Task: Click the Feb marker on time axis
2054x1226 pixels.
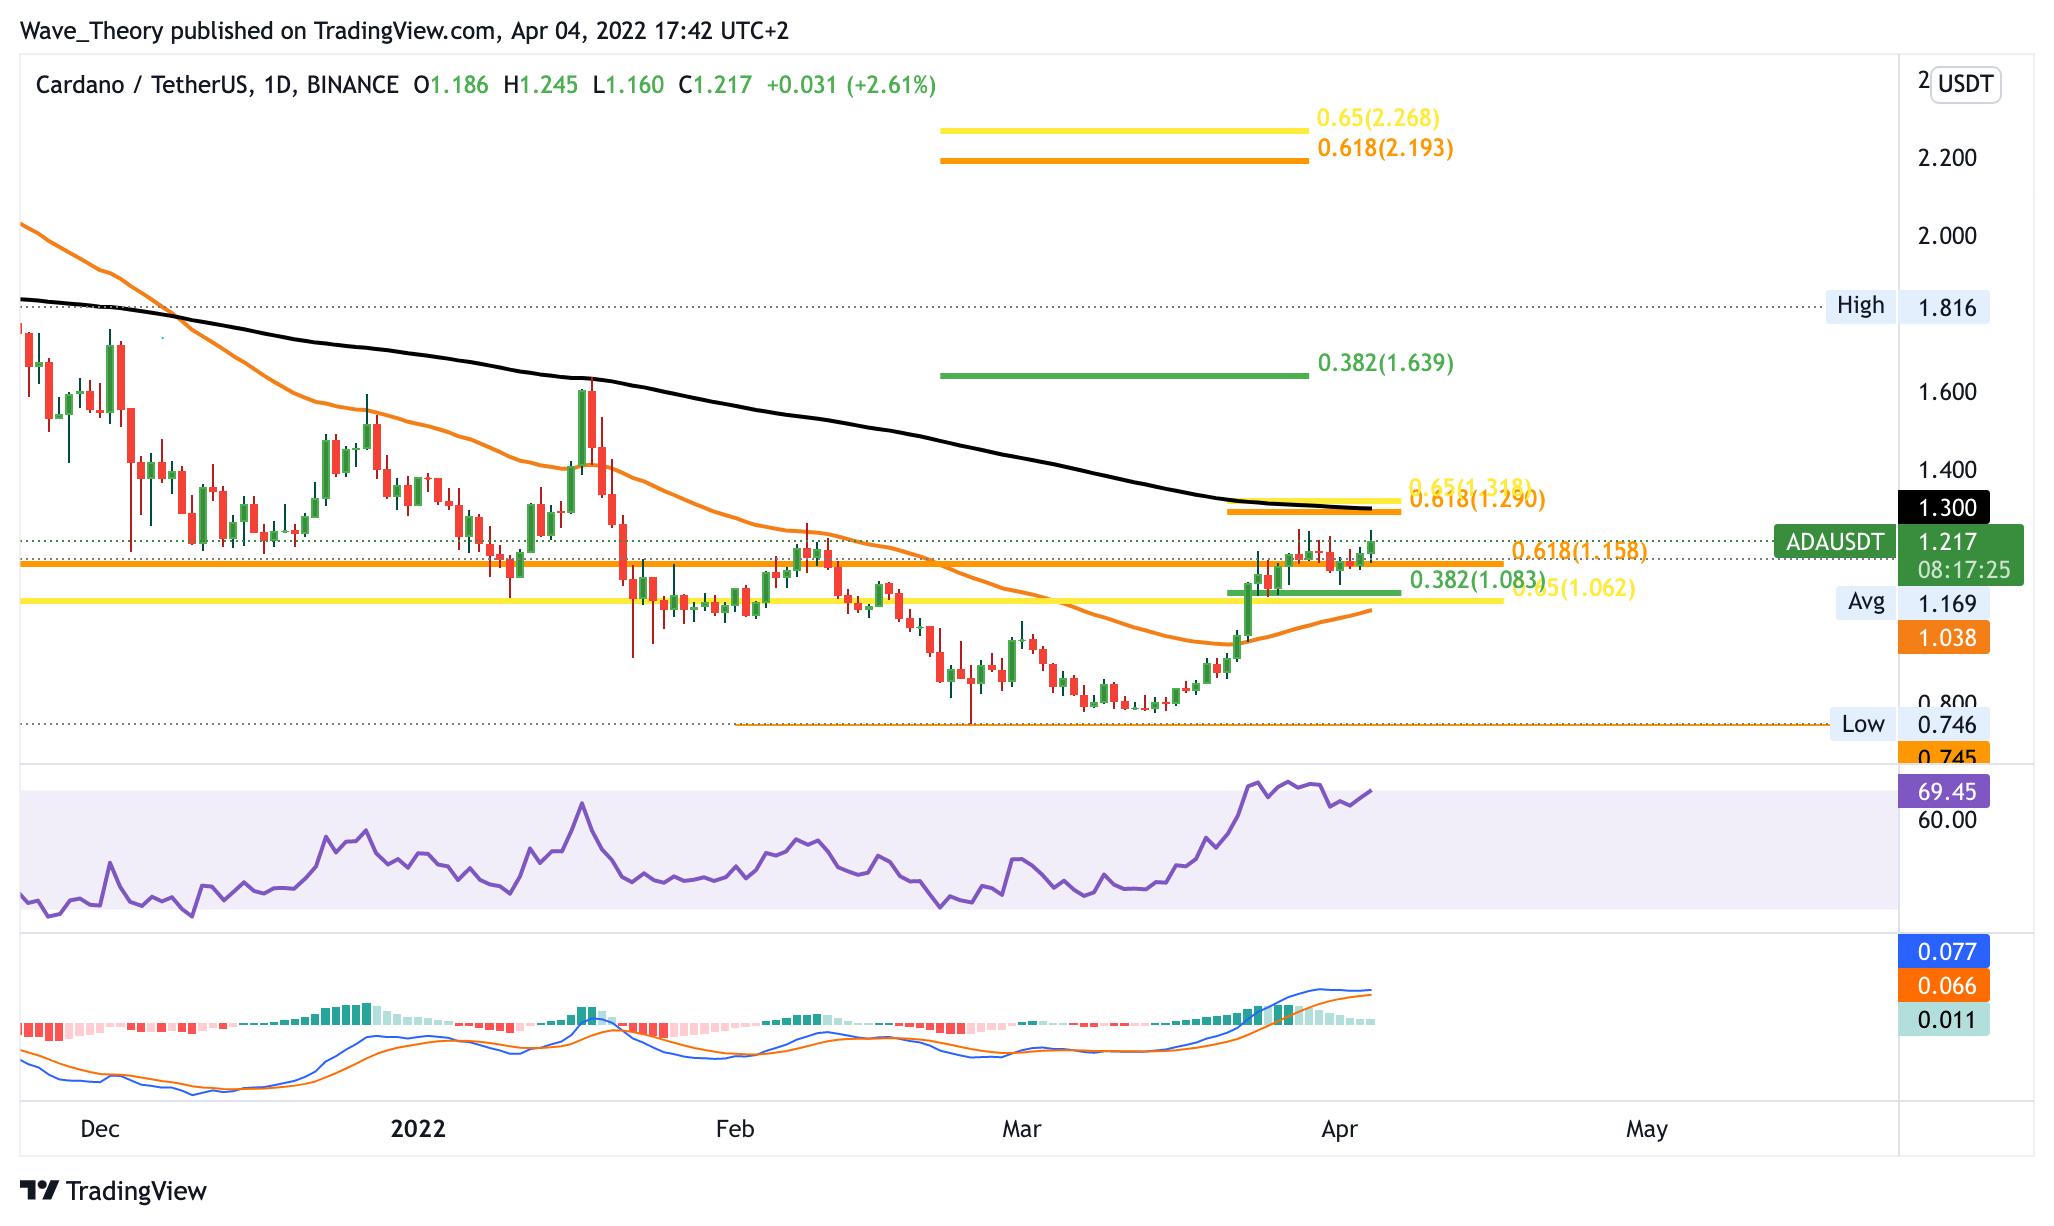Action: [x=735, y=1129]
